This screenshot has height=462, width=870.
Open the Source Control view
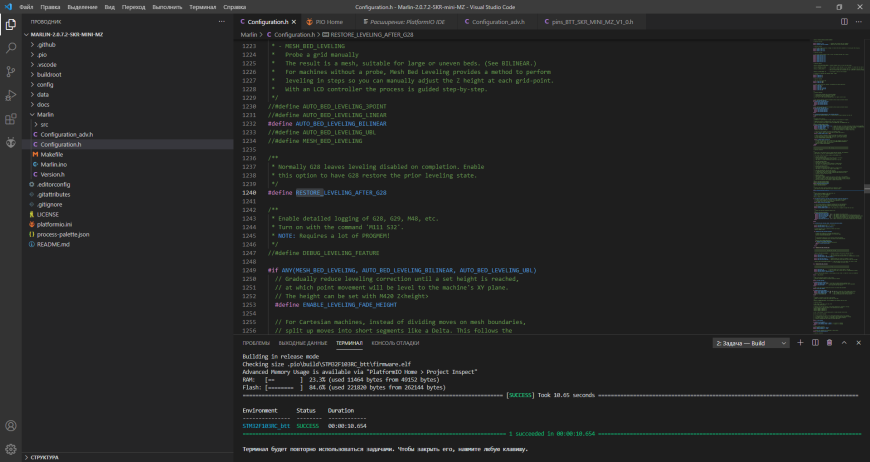click(x=11, y=72)
